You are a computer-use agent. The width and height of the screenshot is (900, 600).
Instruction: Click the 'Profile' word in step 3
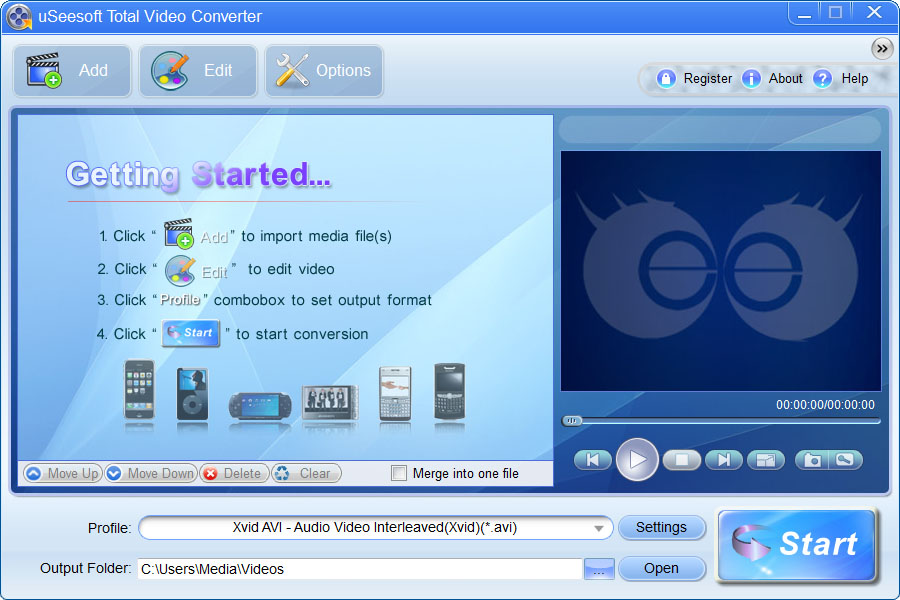click(180, 300)
